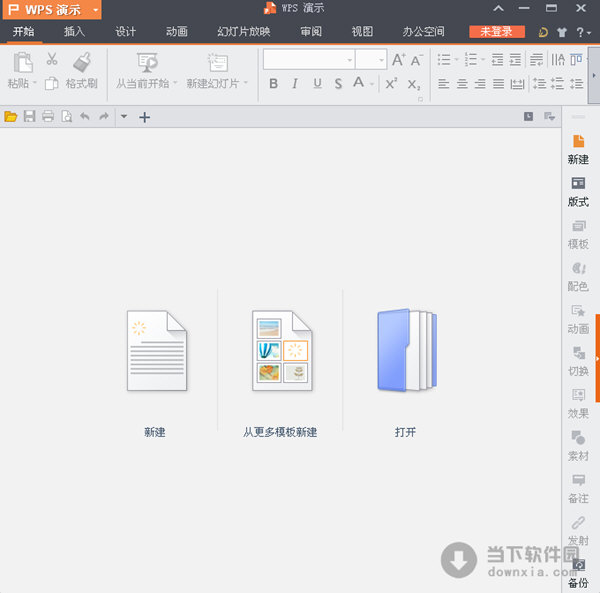The width and height of the screenshot is (600, 593).
Task: Click the distributed alignment icon
Action: click(x=517, y=83)
